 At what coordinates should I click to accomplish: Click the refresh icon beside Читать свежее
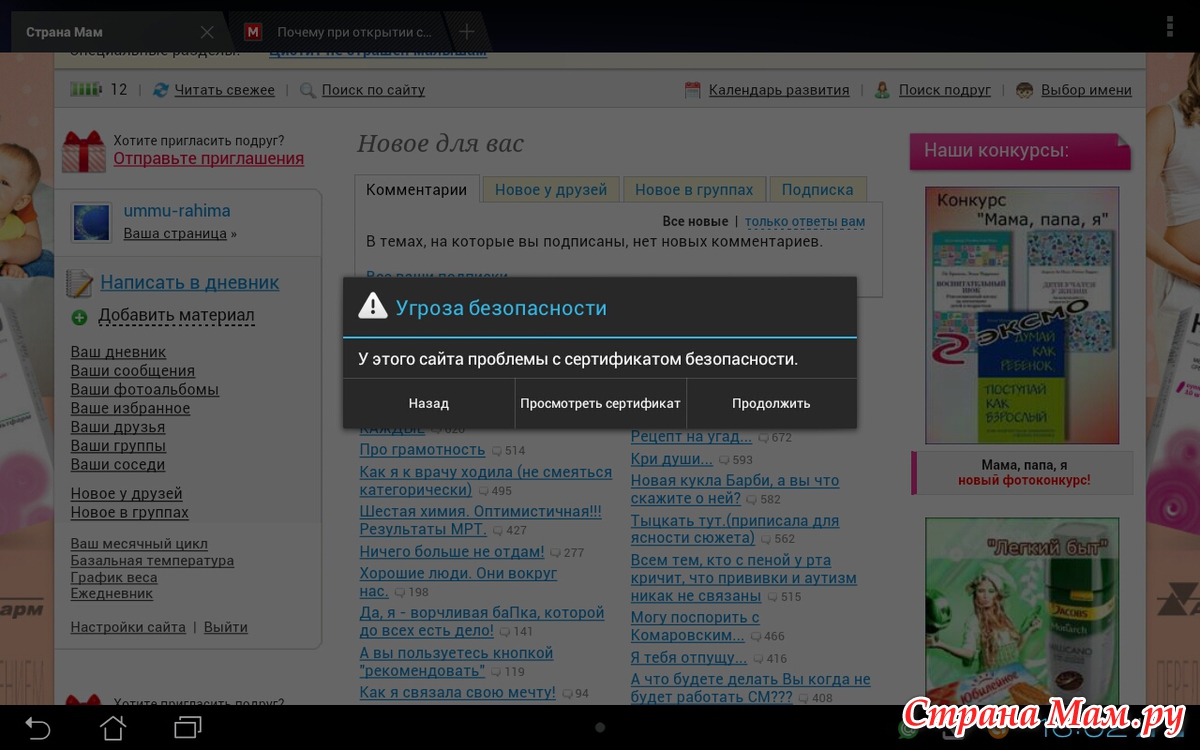[x=161, y=90]
